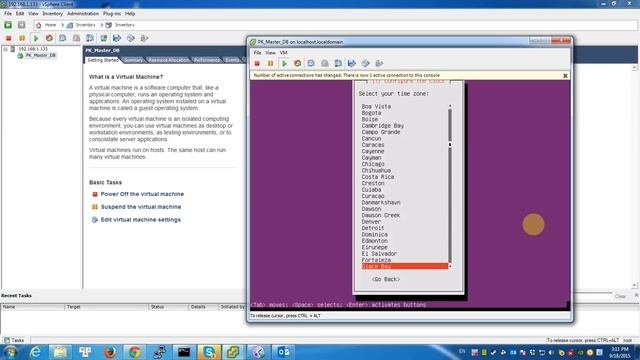Click the time zone list scrollbar in the installer

[450, 186]
